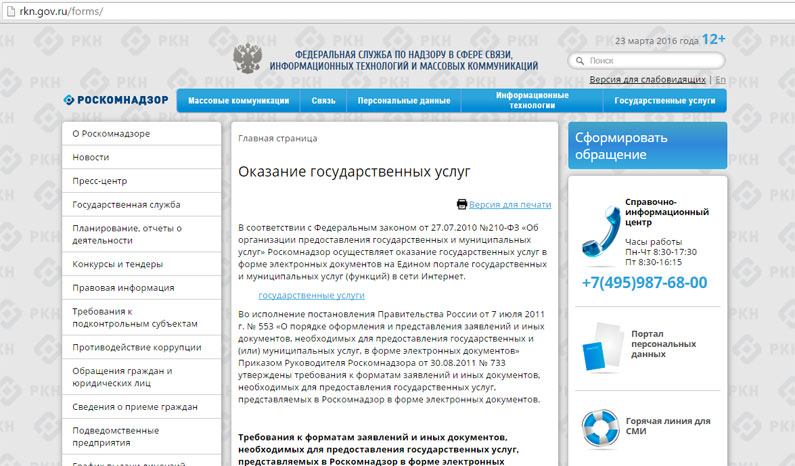Screen dimensions: 795x466
Task: Click the magnifier icon in search box
Action: pos(581,61)
